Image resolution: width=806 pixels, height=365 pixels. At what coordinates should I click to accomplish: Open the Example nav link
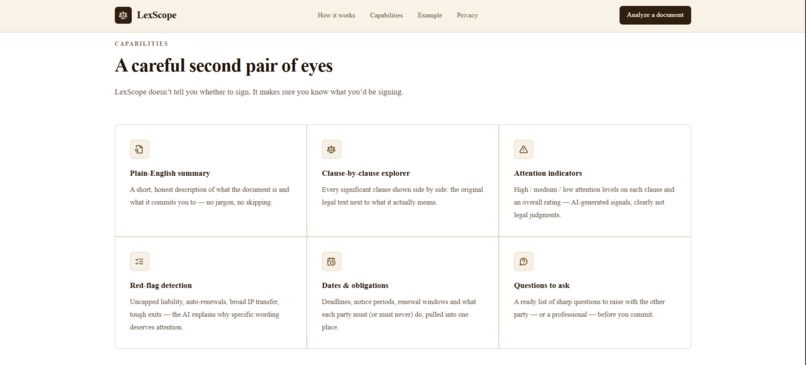430,15
